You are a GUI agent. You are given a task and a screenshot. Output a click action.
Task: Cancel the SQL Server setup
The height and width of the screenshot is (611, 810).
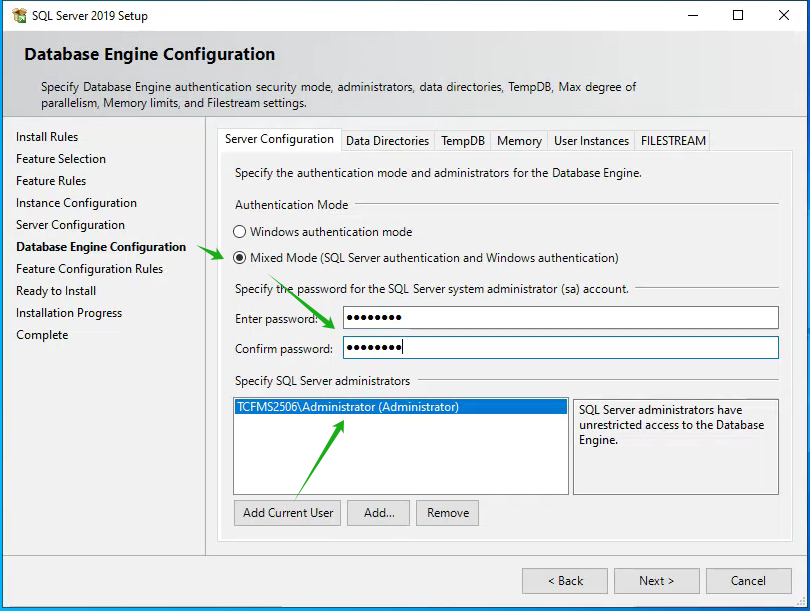tap(749, 581)
